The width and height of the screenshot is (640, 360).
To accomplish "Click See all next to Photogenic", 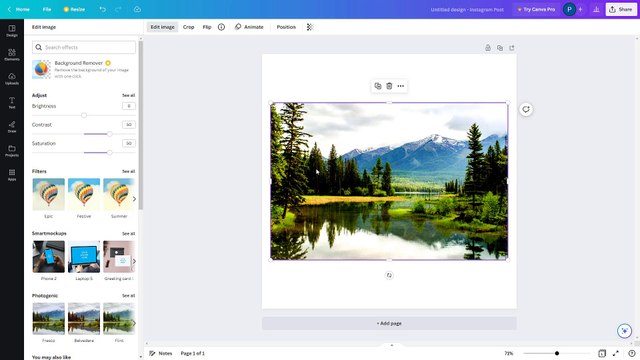I will [129, 296].
